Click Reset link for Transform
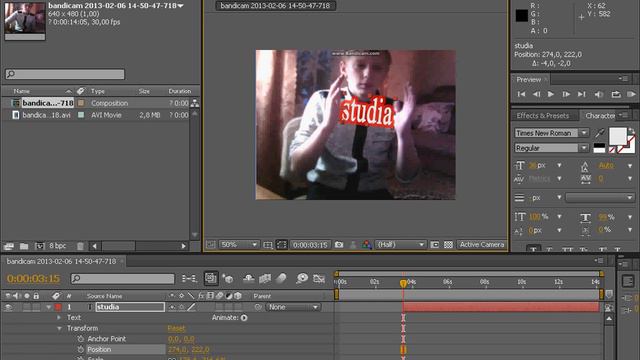 click(x=176, y=329)
